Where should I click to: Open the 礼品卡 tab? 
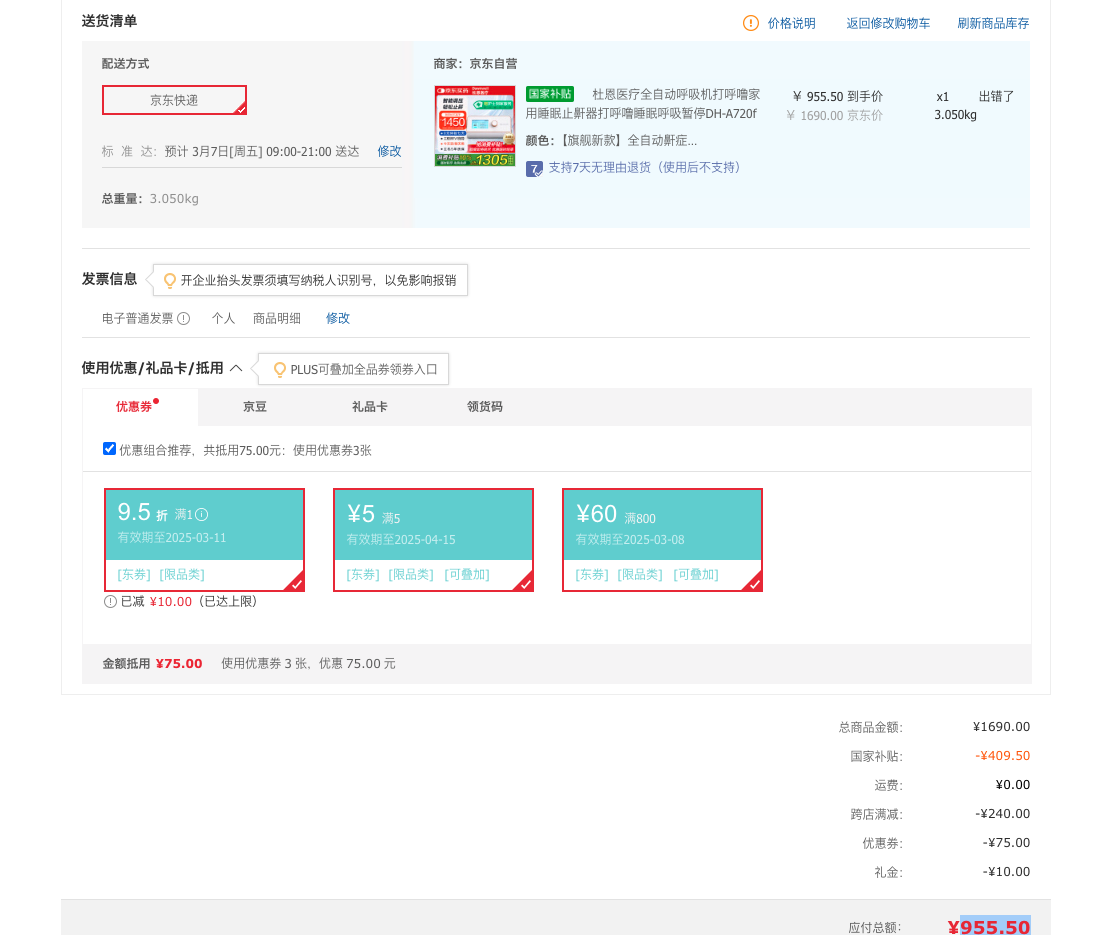[x=370, y=407]
